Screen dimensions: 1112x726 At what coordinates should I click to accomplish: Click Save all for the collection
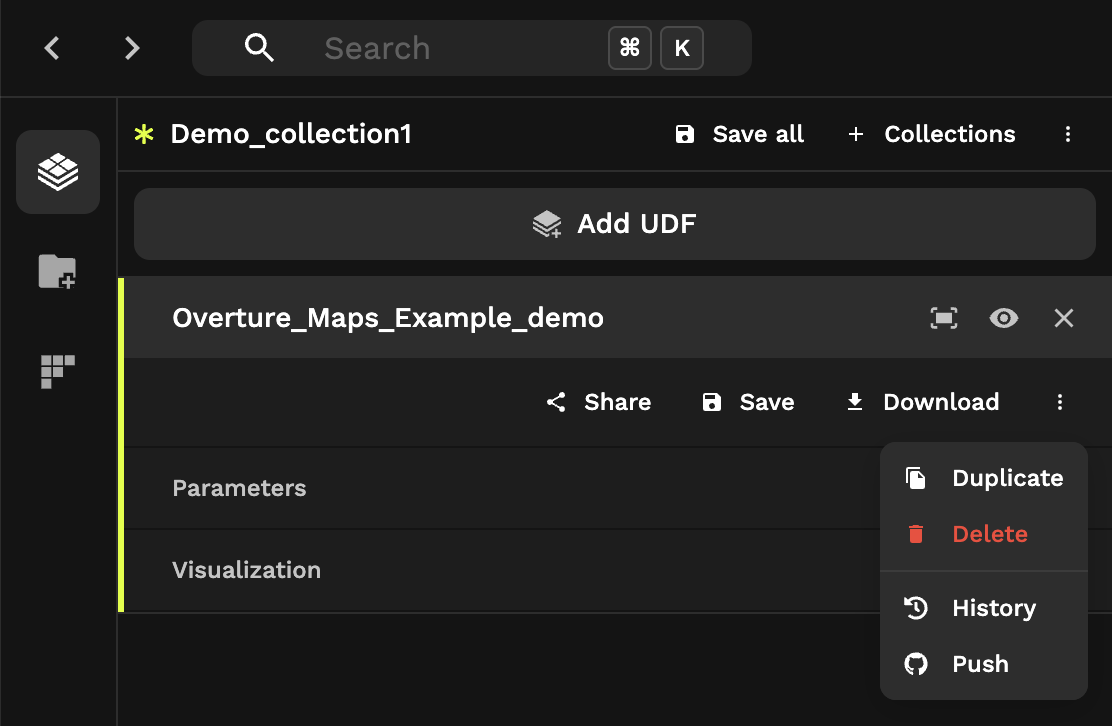tap(739, 134)
